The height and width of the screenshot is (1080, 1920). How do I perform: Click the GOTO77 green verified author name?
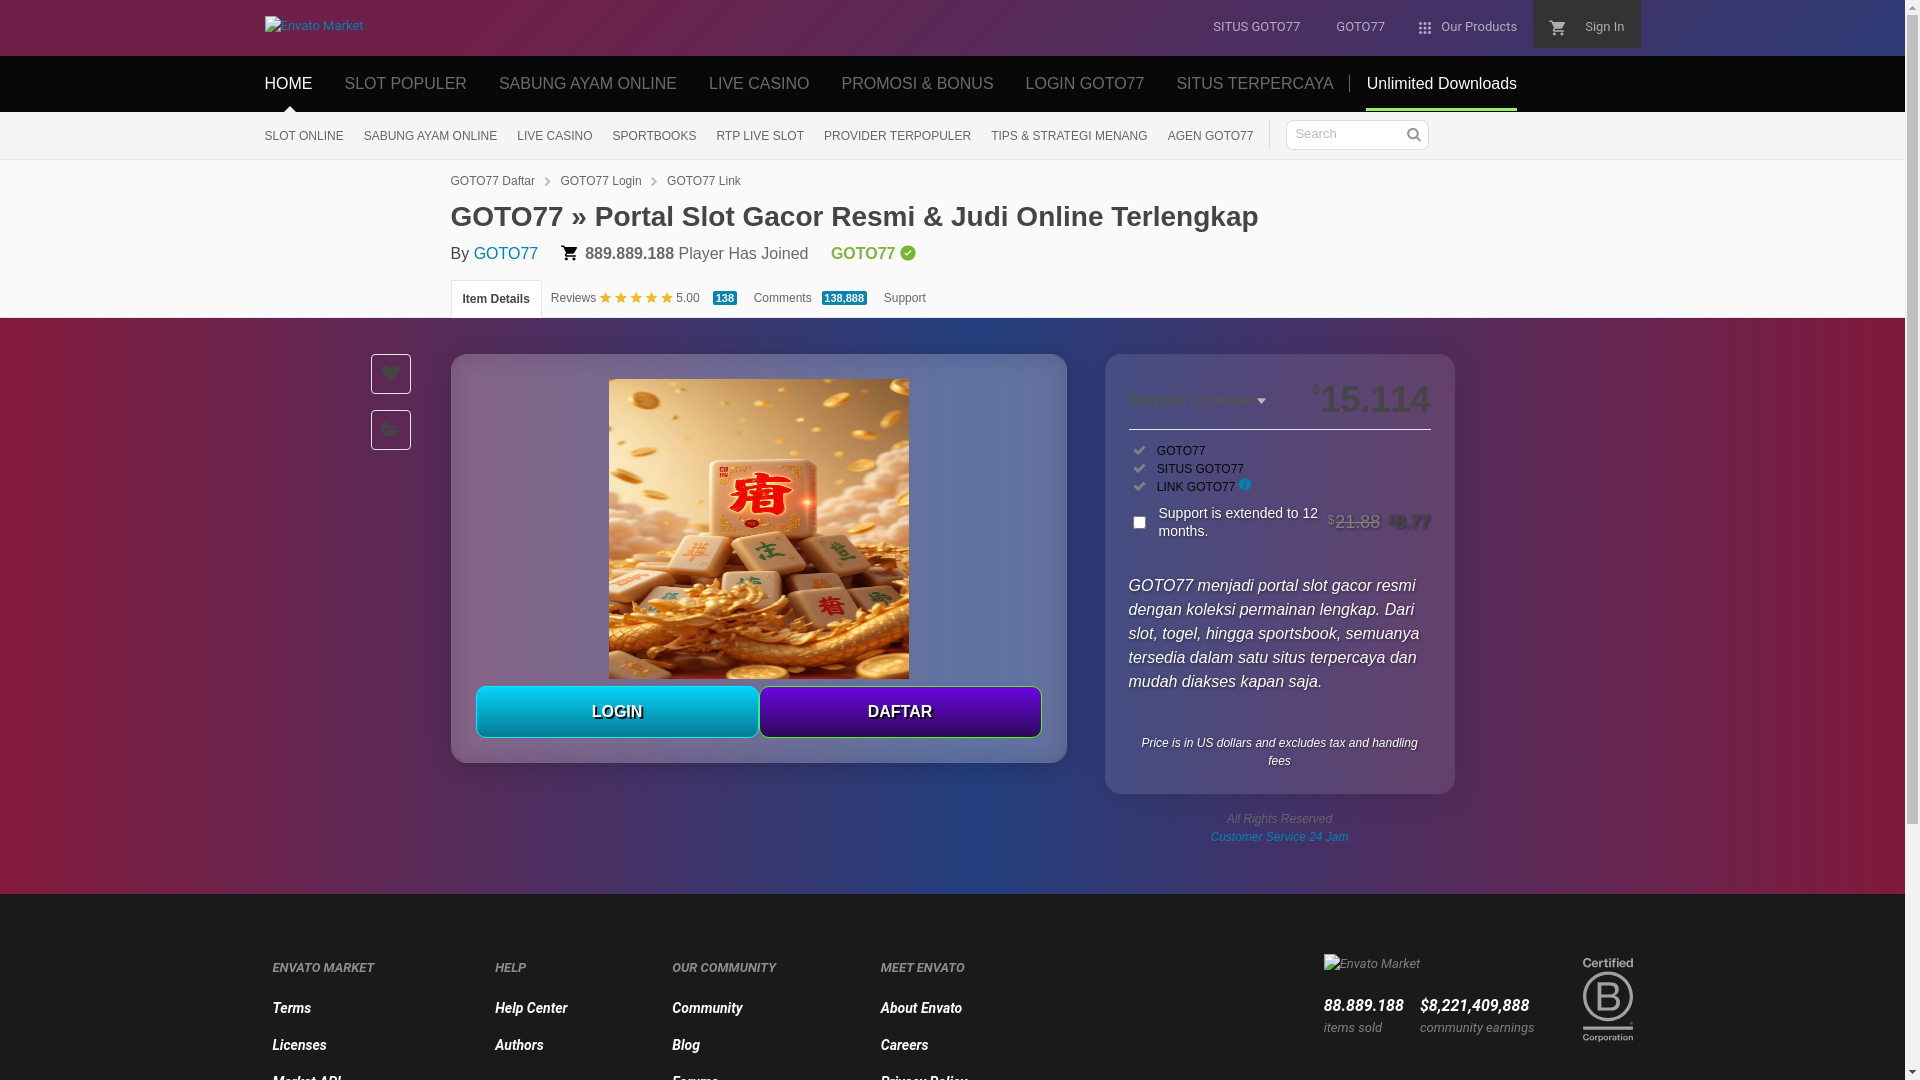click(863, 254)
